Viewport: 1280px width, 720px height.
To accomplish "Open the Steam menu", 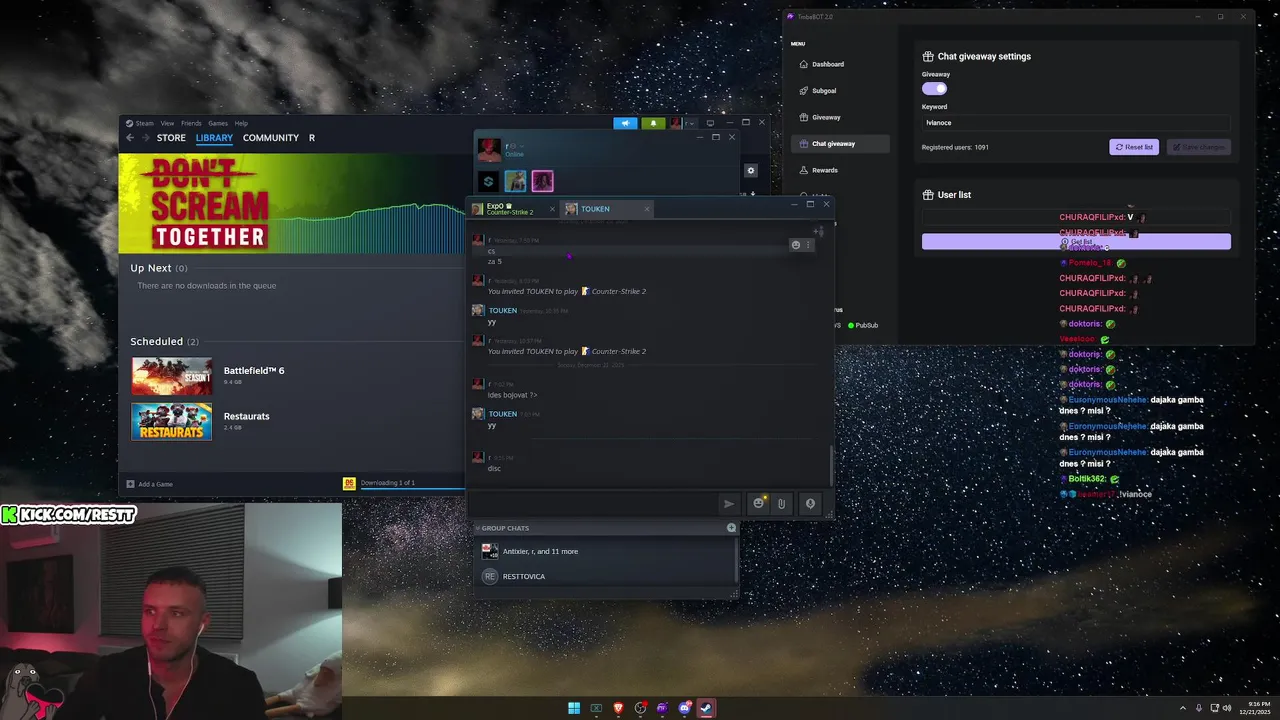I will pos(140,123).
